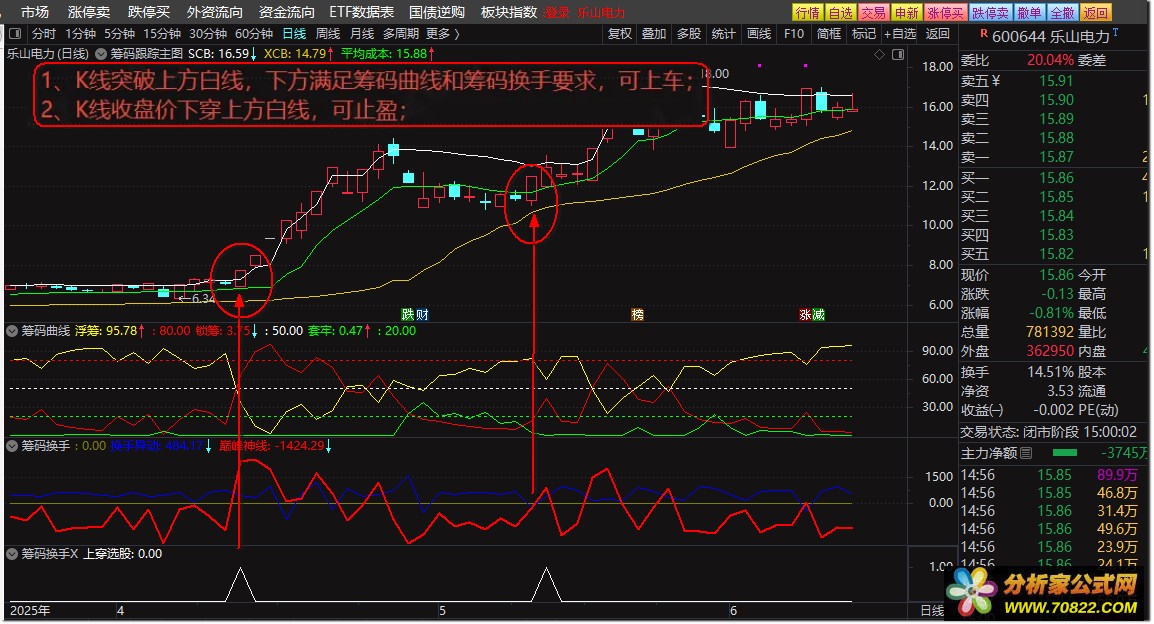Click the yellow 自选 button
The width and height of the screenshot is (1154, 624).
tap(840, 13)
